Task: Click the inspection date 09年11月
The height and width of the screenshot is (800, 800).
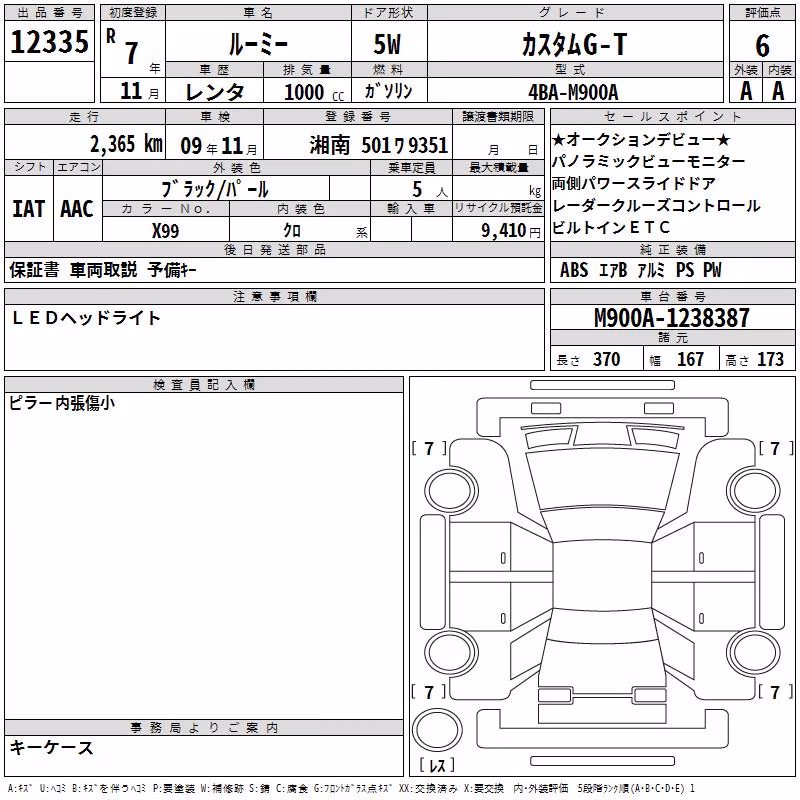Action: 219,146
